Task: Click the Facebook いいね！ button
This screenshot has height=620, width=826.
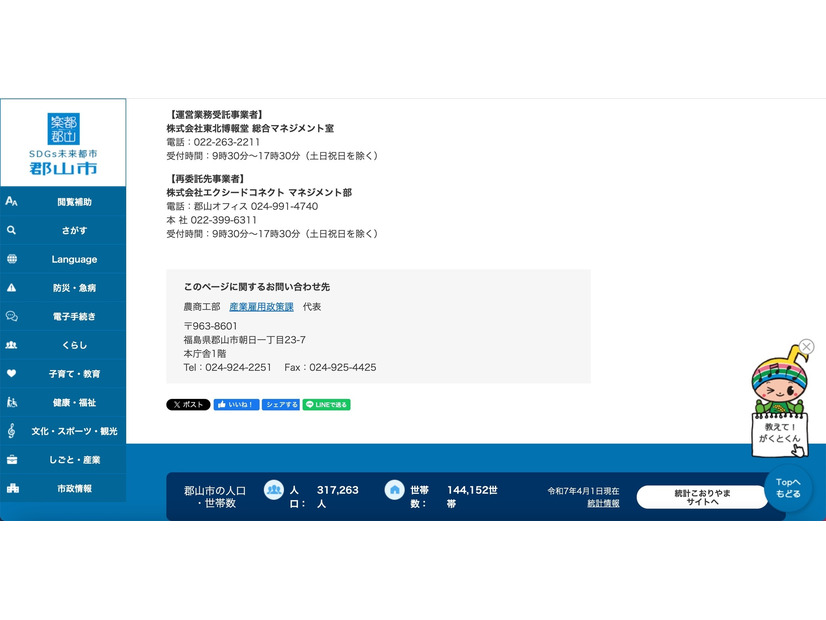Action: pyautogui.click(x=236, y=405)
